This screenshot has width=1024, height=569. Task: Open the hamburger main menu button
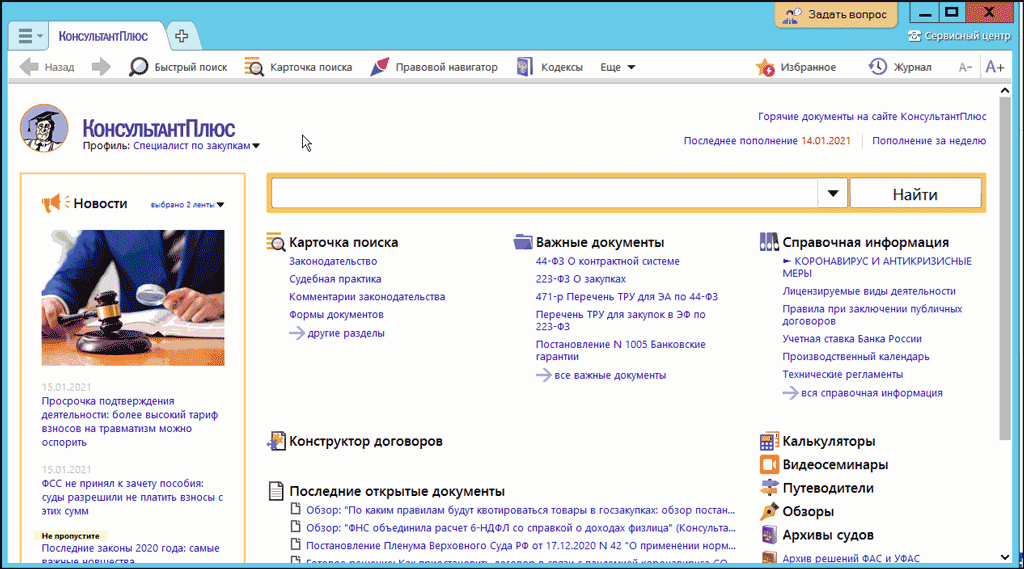coord(27,36)
